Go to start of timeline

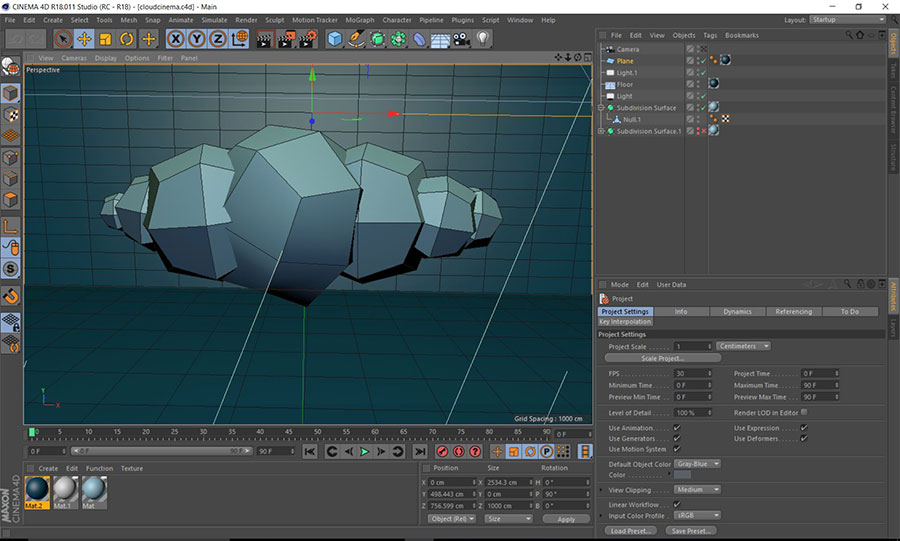click(x=310, y=452)
